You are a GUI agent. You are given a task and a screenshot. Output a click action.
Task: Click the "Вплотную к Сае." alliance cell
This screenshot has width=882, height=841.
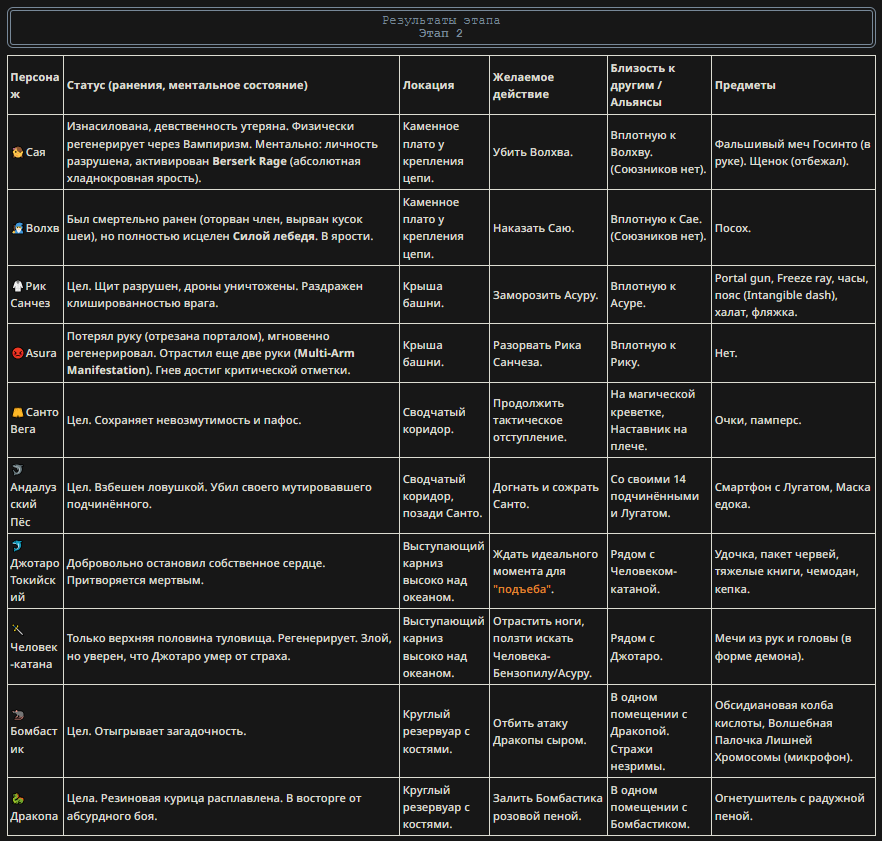click(658, 228)
